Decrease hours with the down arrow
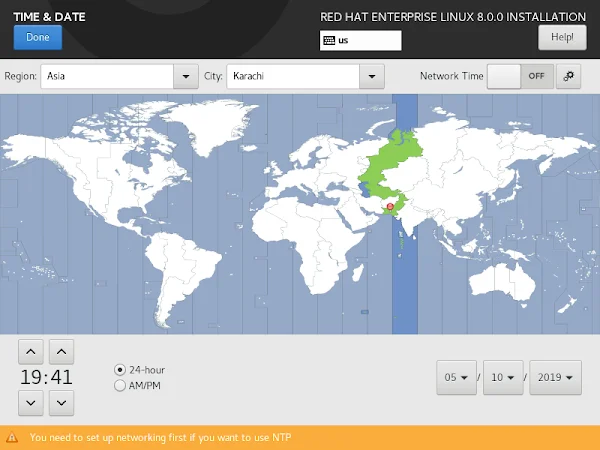Screen dimensions: 600x450 (31, 403)
